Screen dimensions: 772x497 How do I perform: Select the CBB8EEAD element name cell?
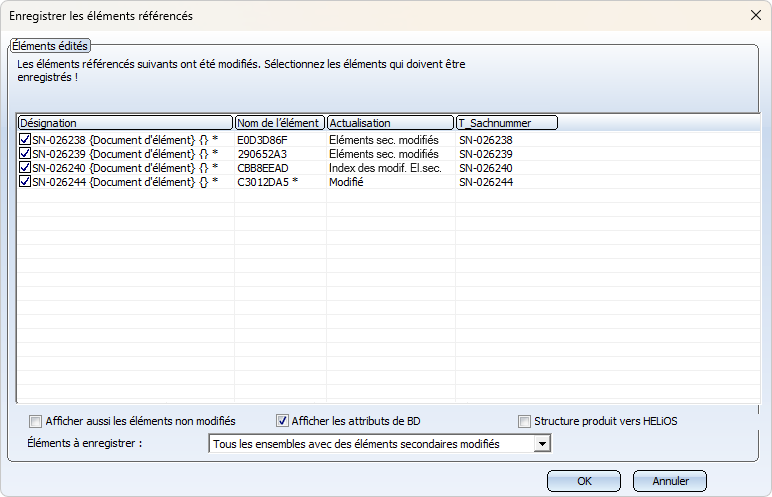click(262, 168)
